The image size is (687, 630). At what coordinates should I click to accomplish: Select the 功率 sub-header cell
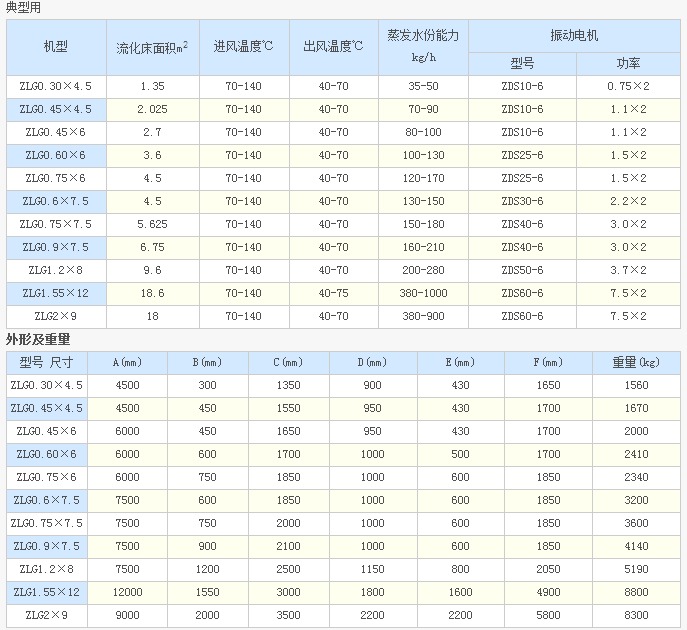628,63
